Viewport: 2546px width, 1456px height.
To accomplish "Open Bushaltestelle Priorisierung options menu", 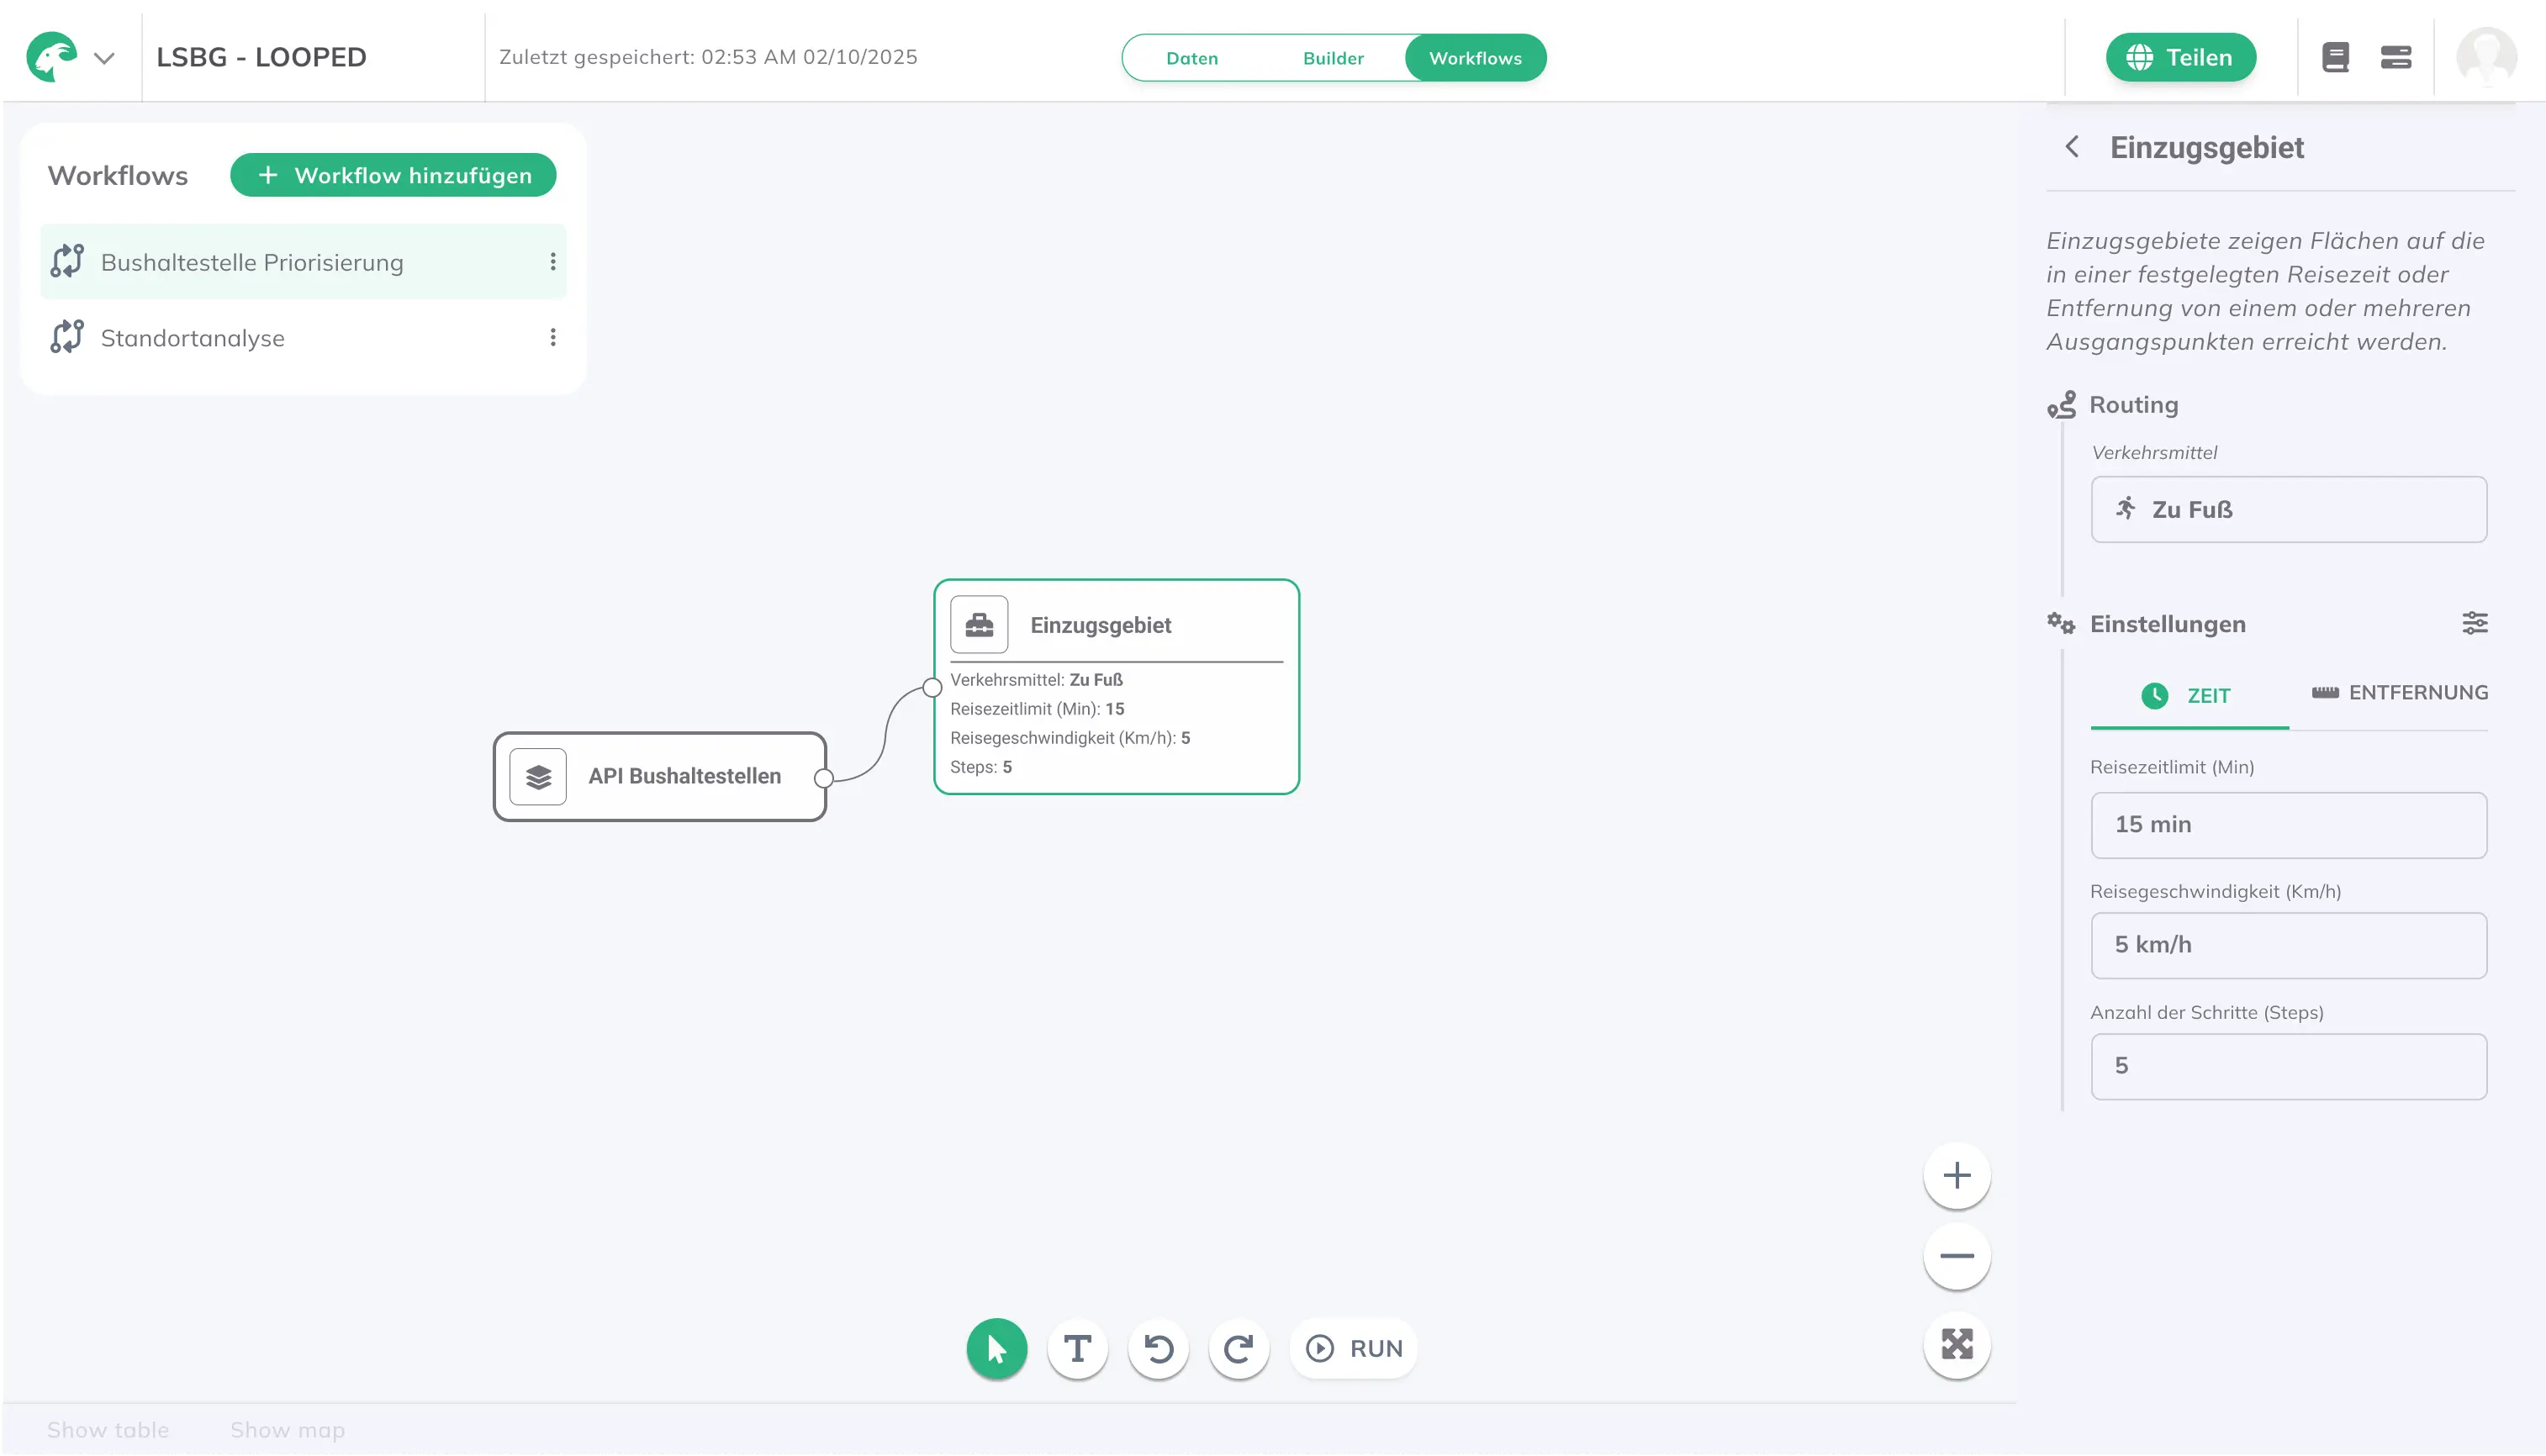I will tap(552, 262).
